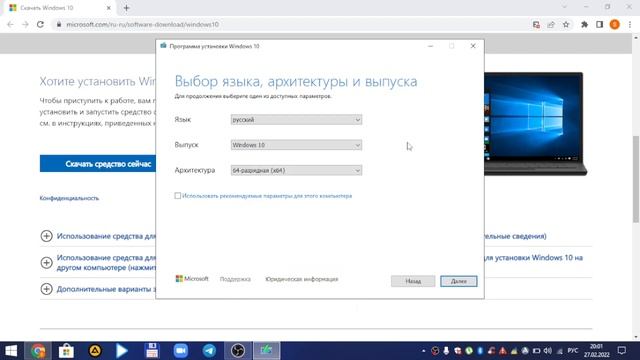Bookmark the page with the star icon
Screen dimensions: 640x360
click(566, 24)
